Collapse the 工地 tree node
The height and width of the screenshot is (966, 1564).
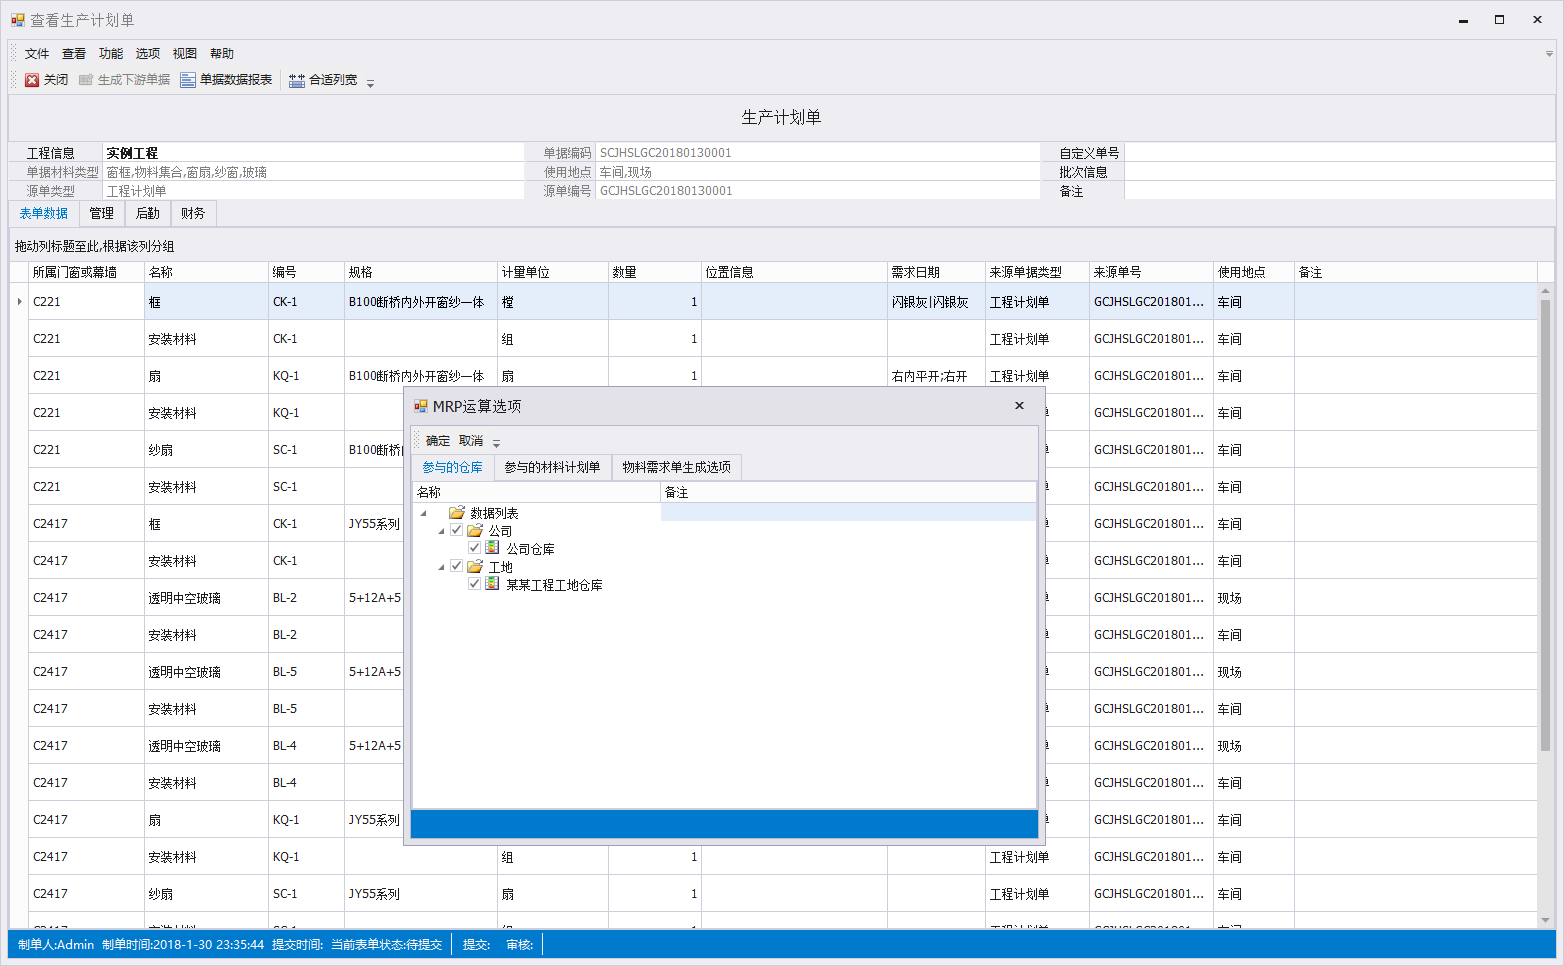(441, 567)
